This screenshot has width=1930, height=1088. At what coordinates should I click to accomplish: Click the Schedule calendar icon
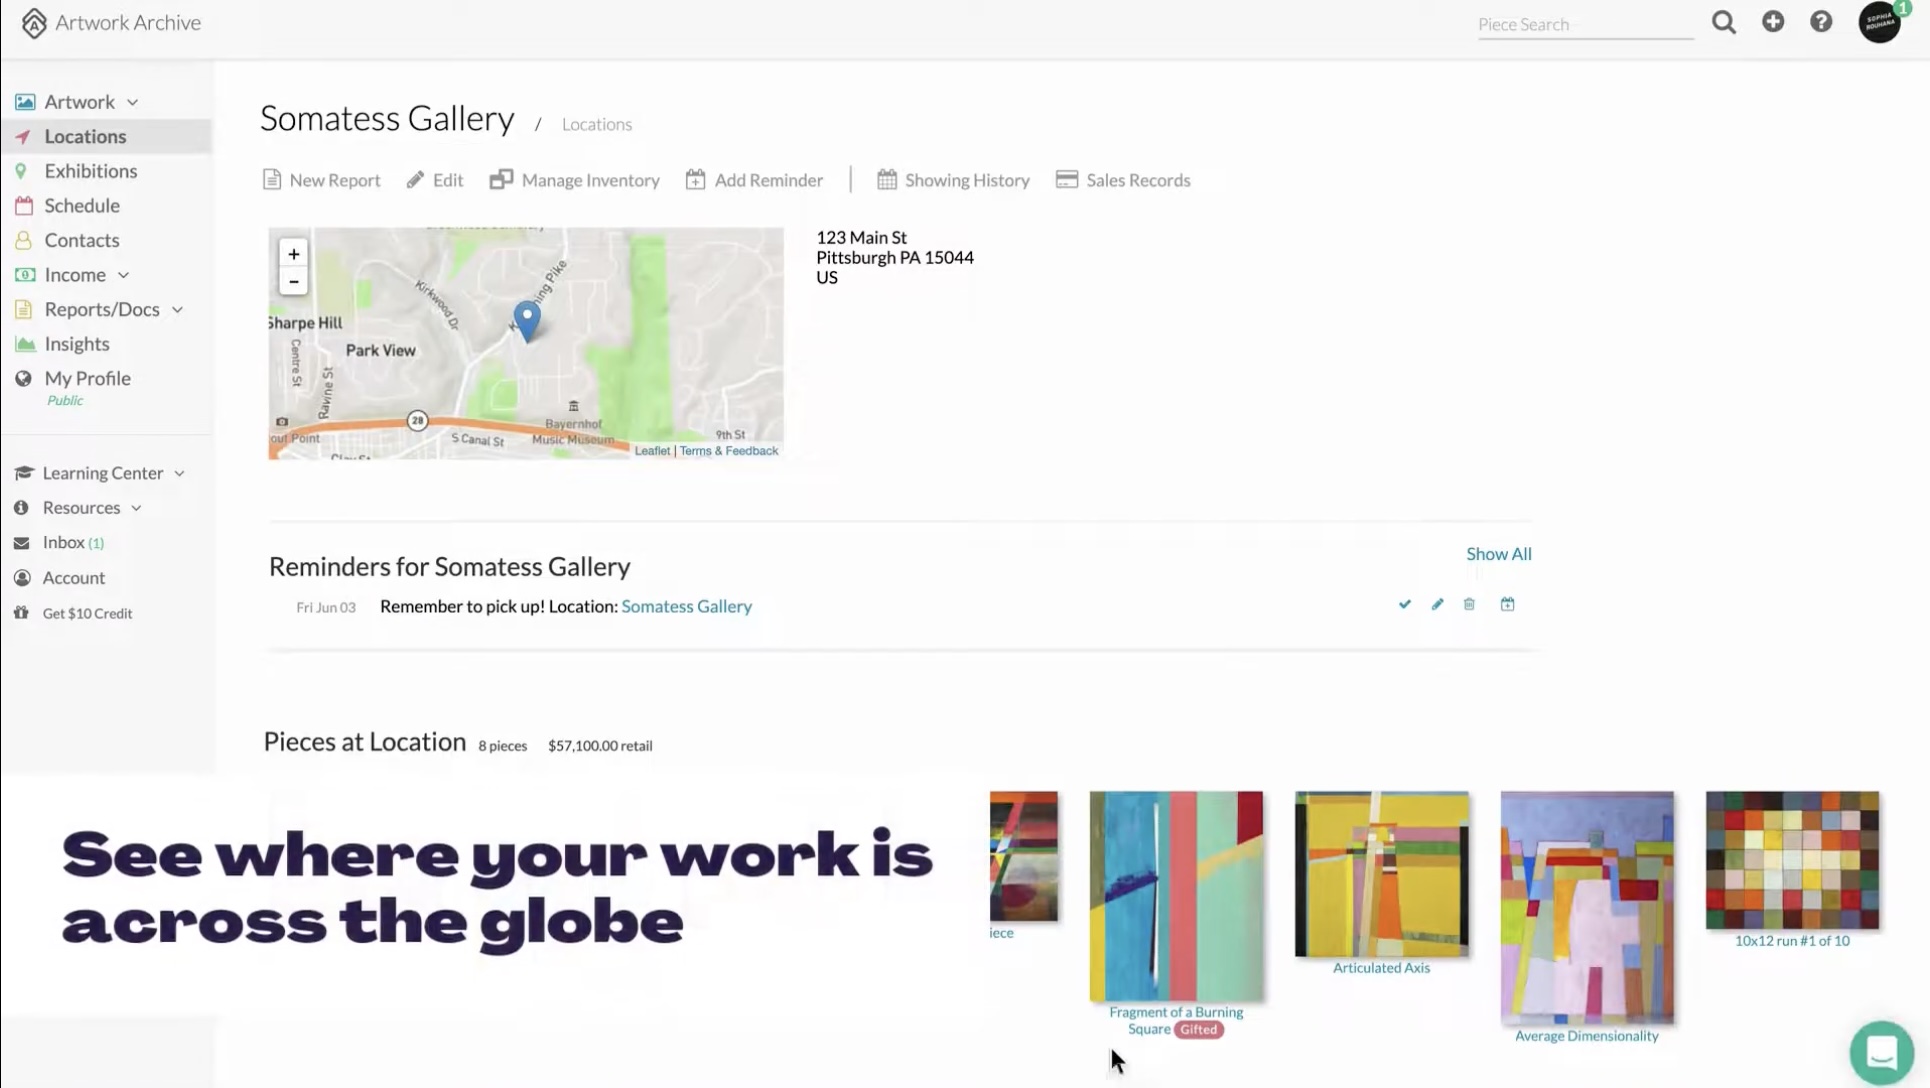24,206
